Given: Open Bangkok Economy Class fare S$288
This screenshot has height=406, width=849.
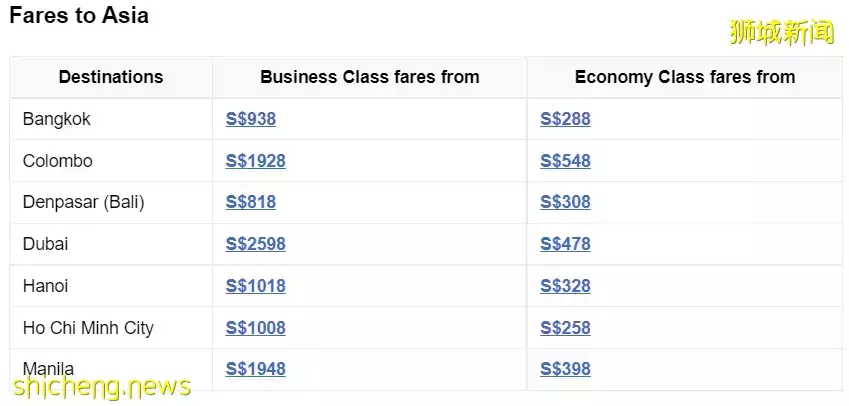Looking at the screenshot, I should [x=565, y=119].
